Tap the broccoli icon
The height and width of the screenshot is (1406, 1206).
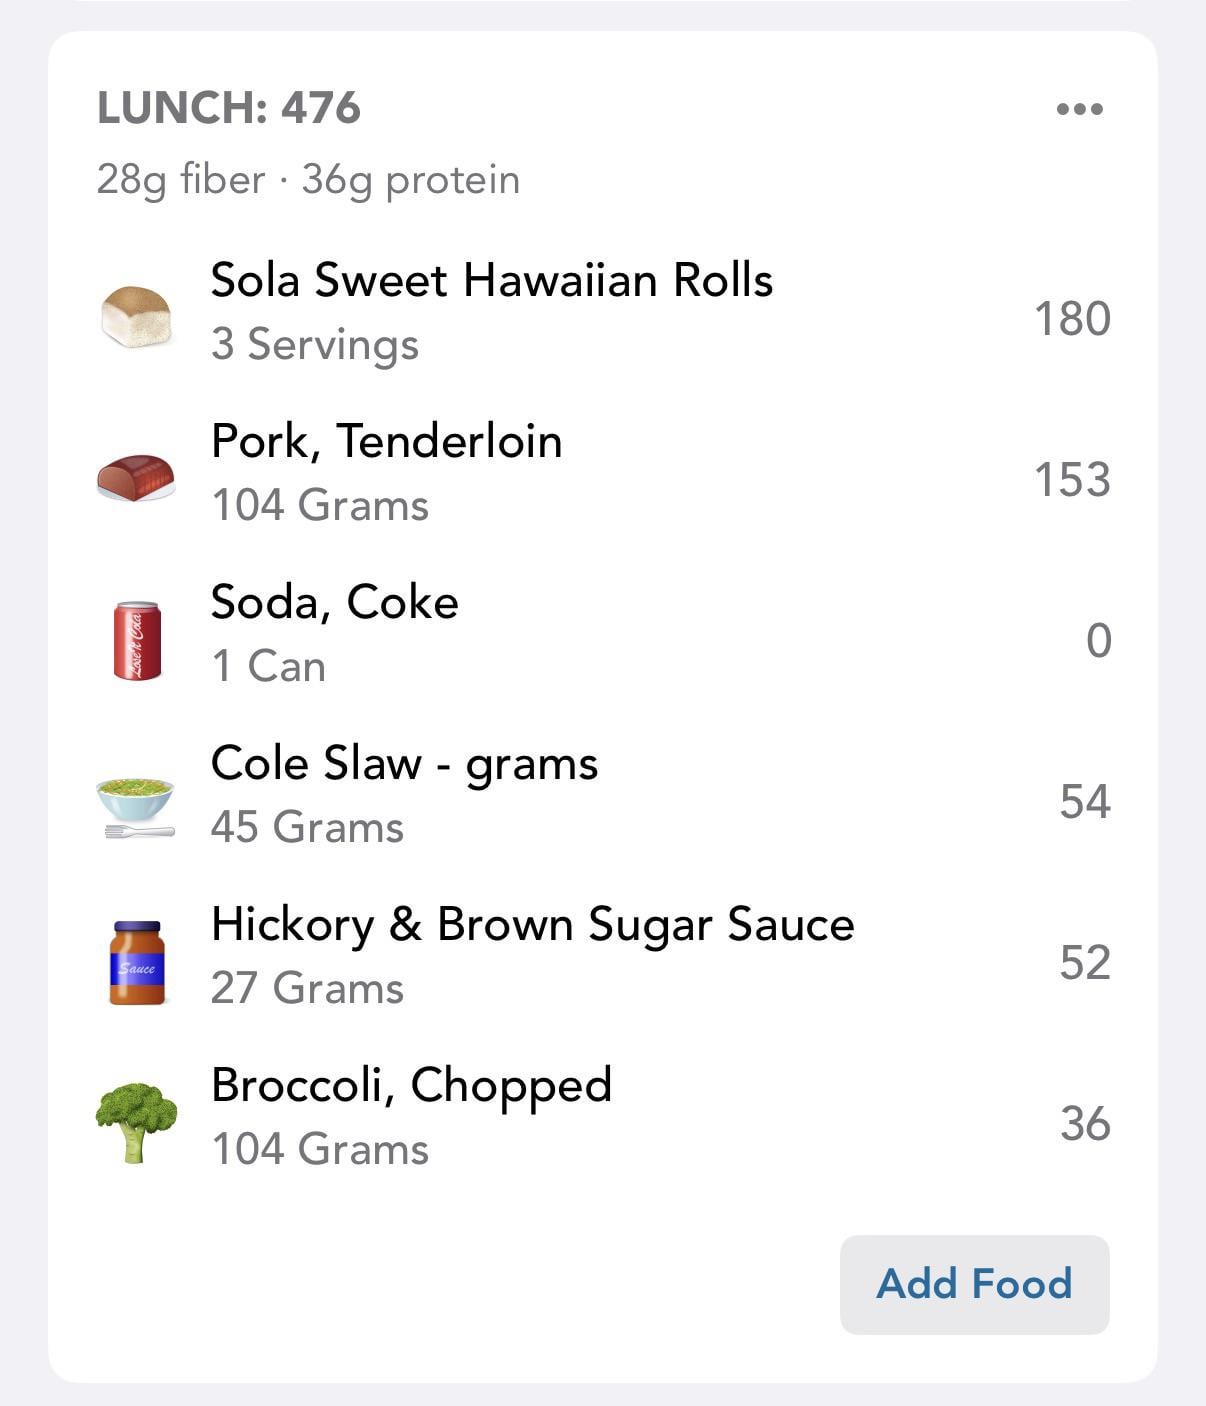[136, 1122]
